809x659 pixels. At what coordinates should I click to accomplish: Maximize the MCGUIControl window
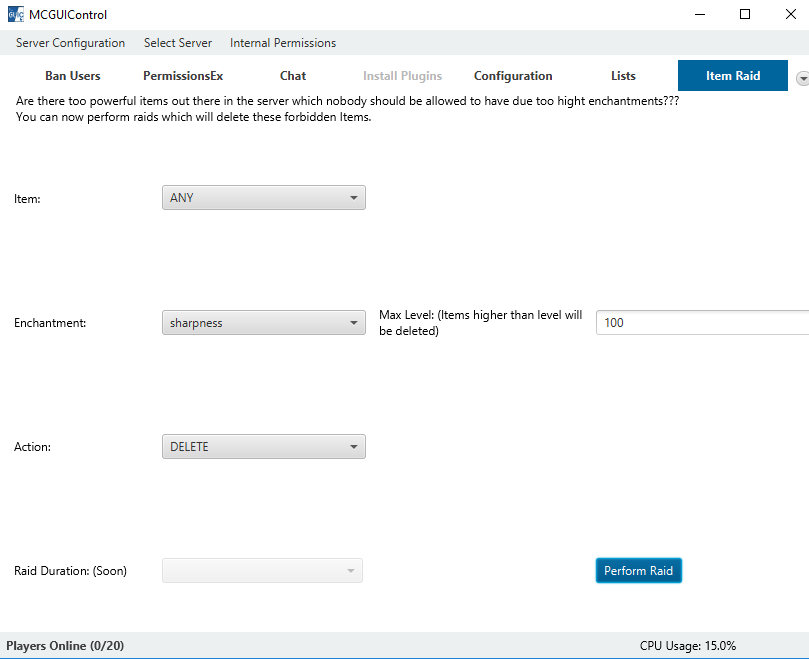(x=744, y=15)
